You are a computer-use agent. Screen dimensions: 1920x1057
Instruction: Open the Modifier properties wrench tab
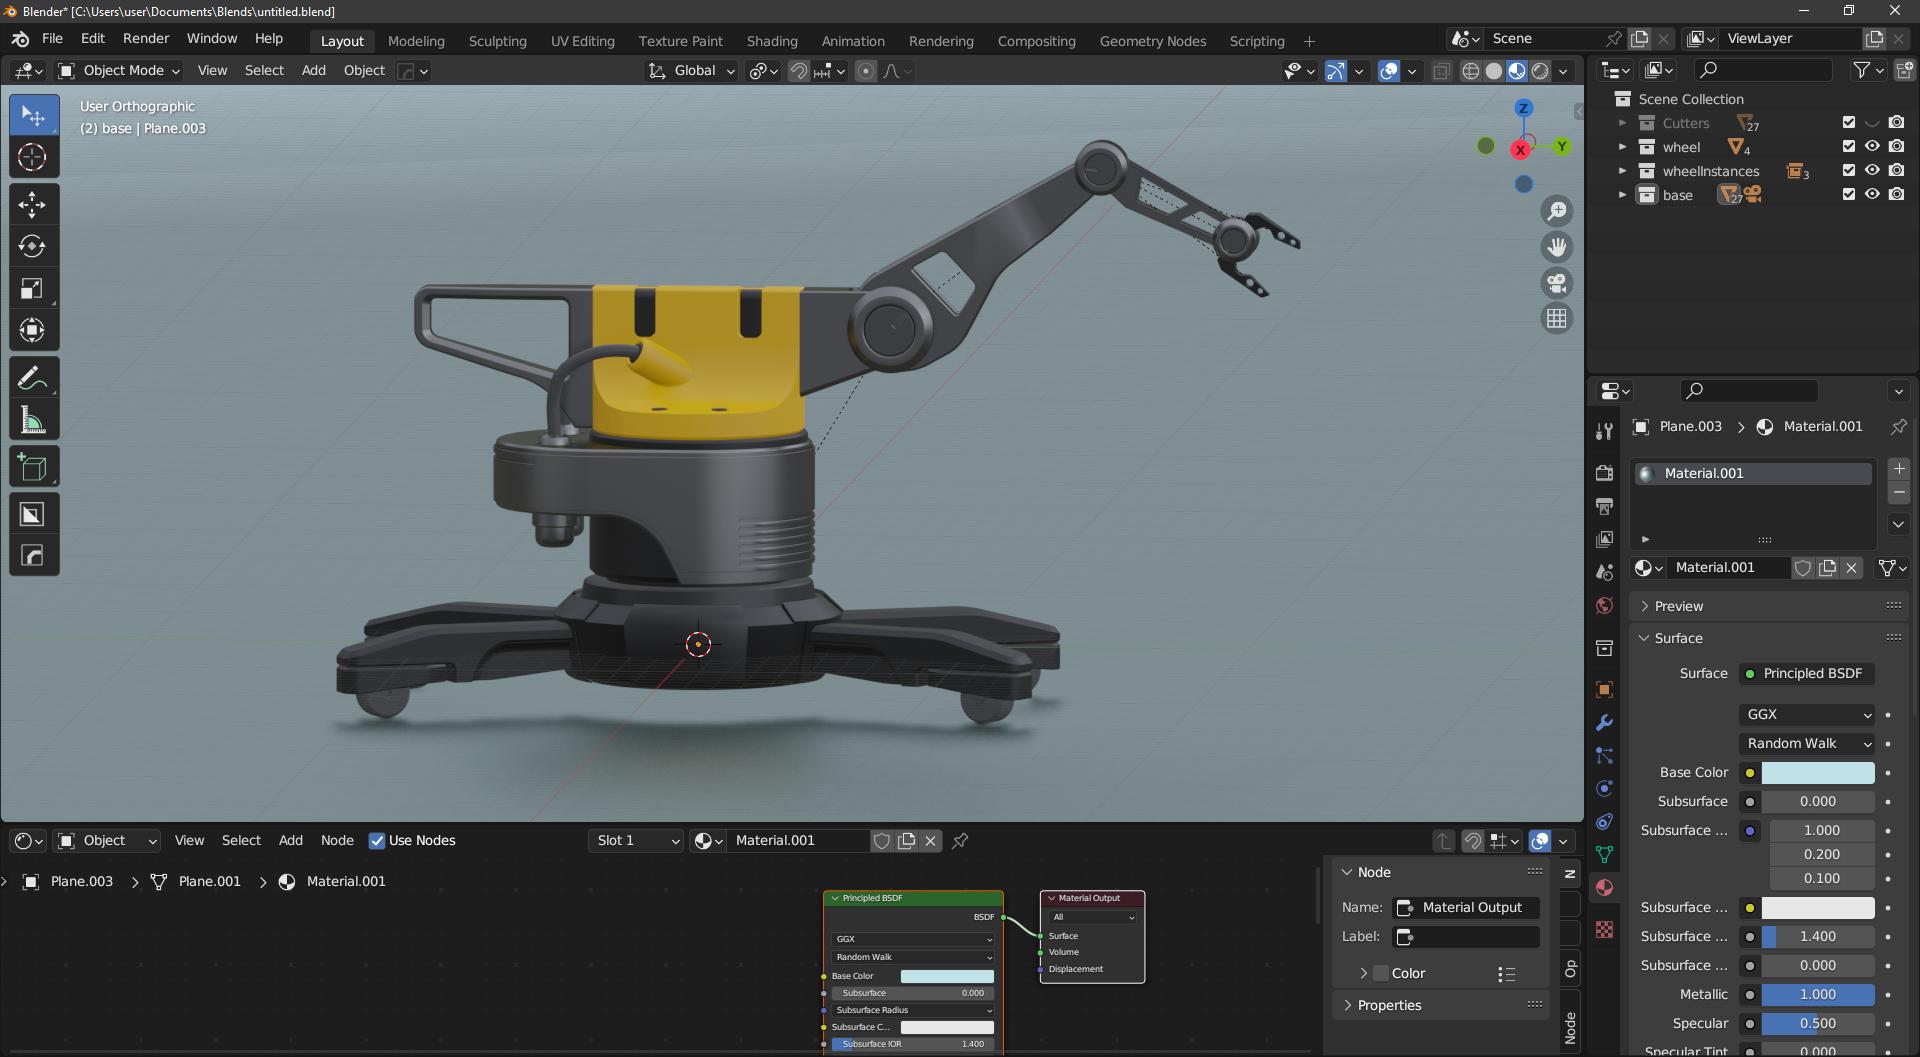pyautogui.click(x=1604, y=722)
